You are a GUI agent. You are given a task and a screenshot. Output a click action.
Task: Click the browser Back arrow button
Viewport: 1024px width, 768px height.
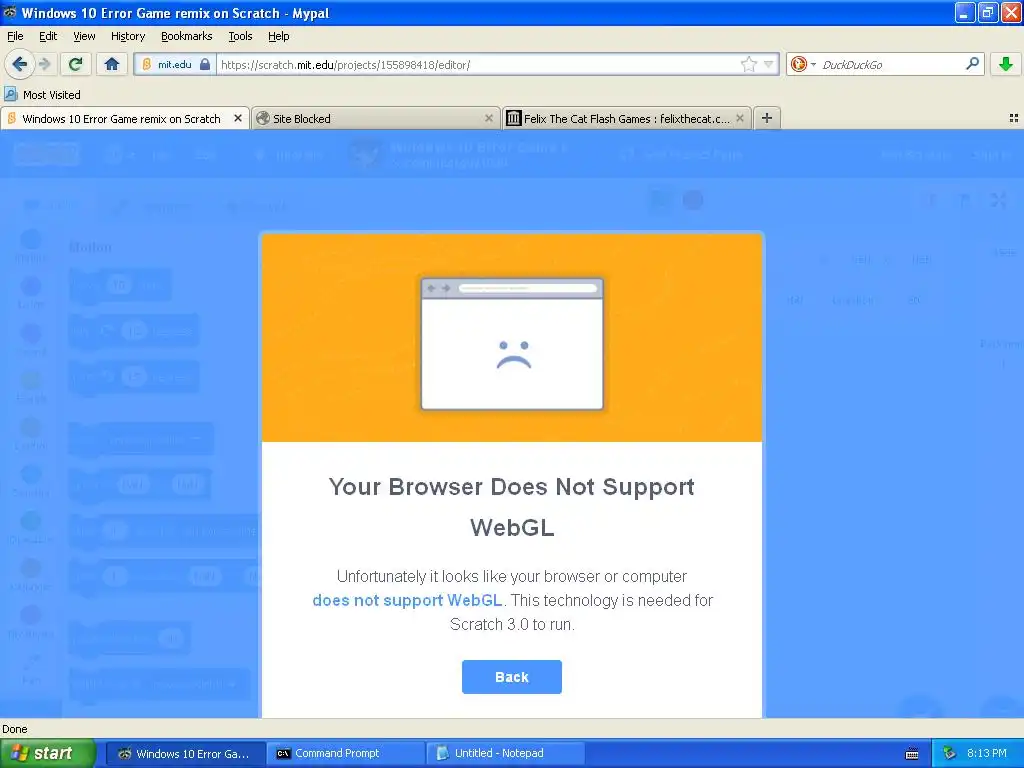coord(20,64)
